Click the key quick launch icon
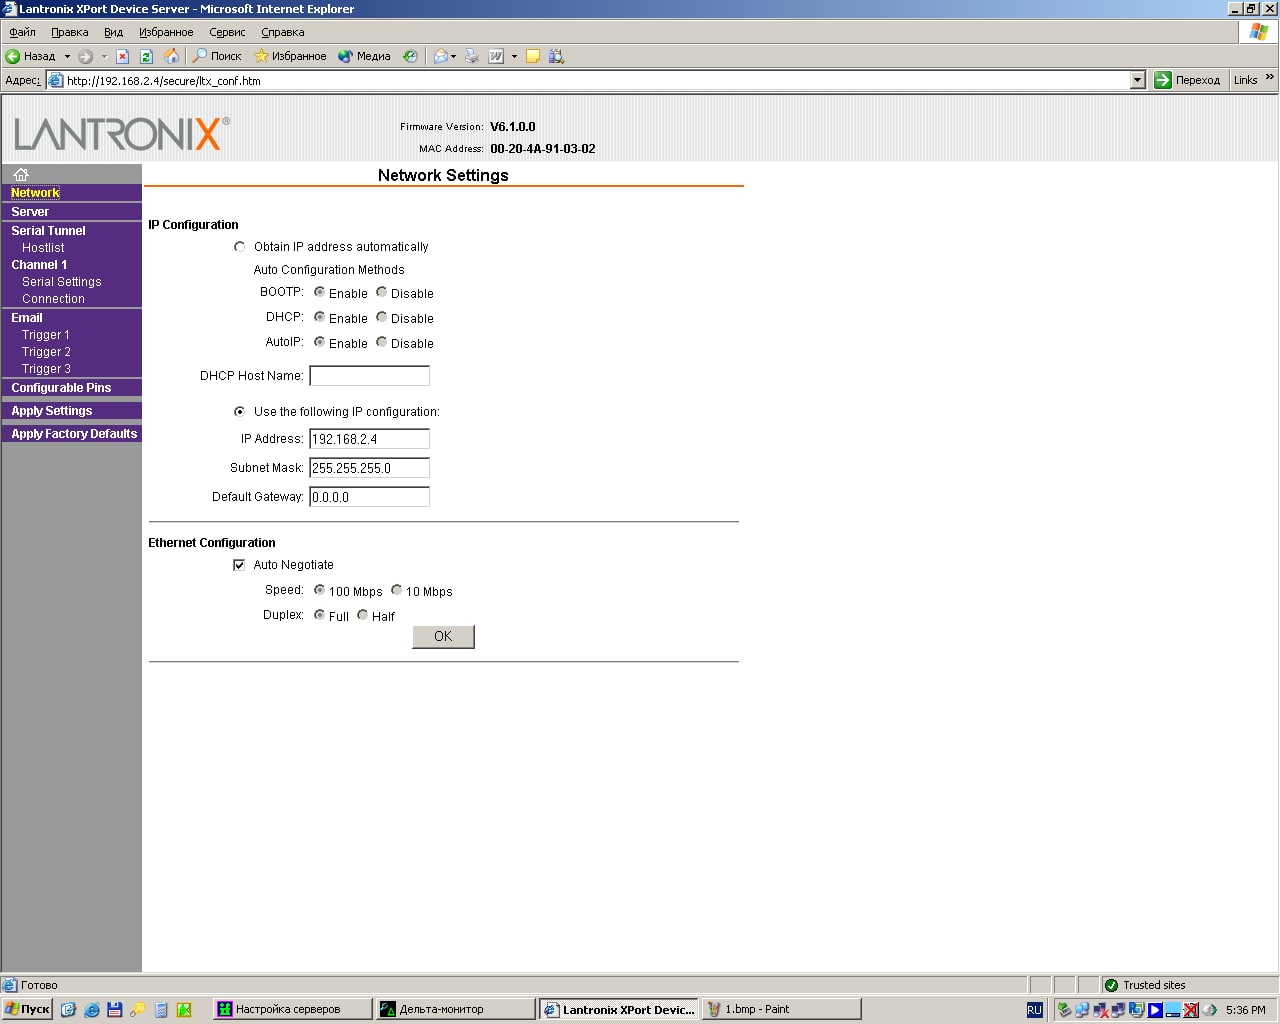The width and height of the screenshot is (1280, 1024). pyautogui.click(x=138, y=1010)
